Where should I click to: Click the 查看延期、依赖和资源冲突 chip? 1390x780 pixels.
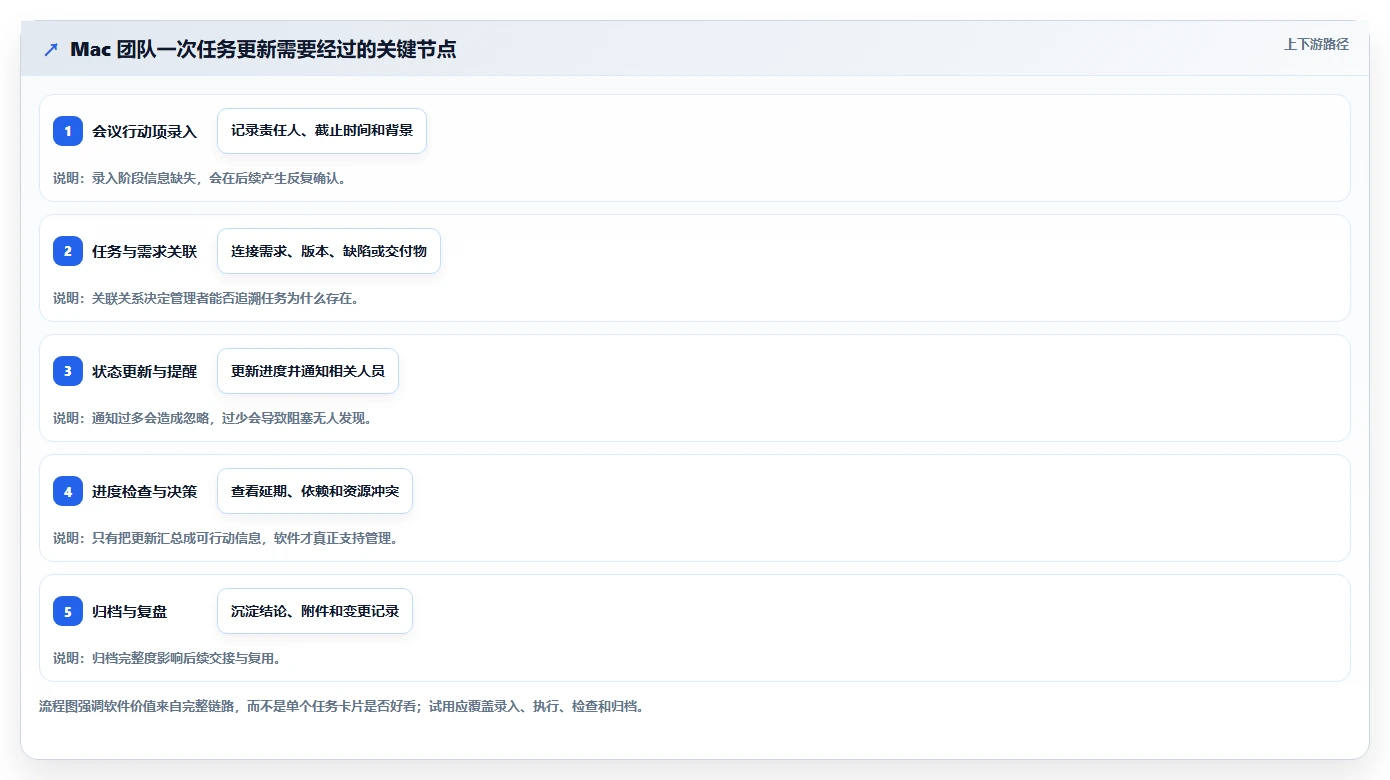pos(315,491)
